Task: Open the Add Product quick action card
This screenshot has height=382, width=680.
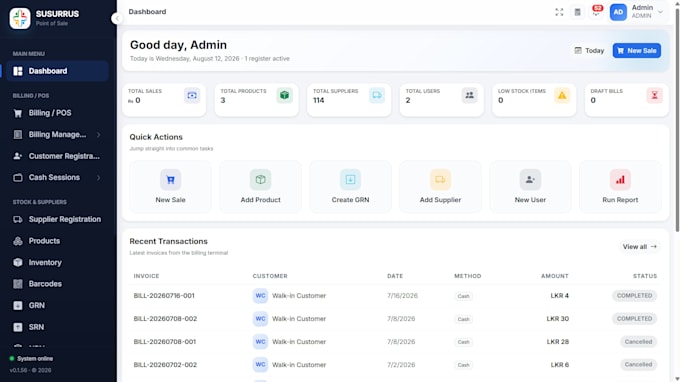Action: coord(260,187)
